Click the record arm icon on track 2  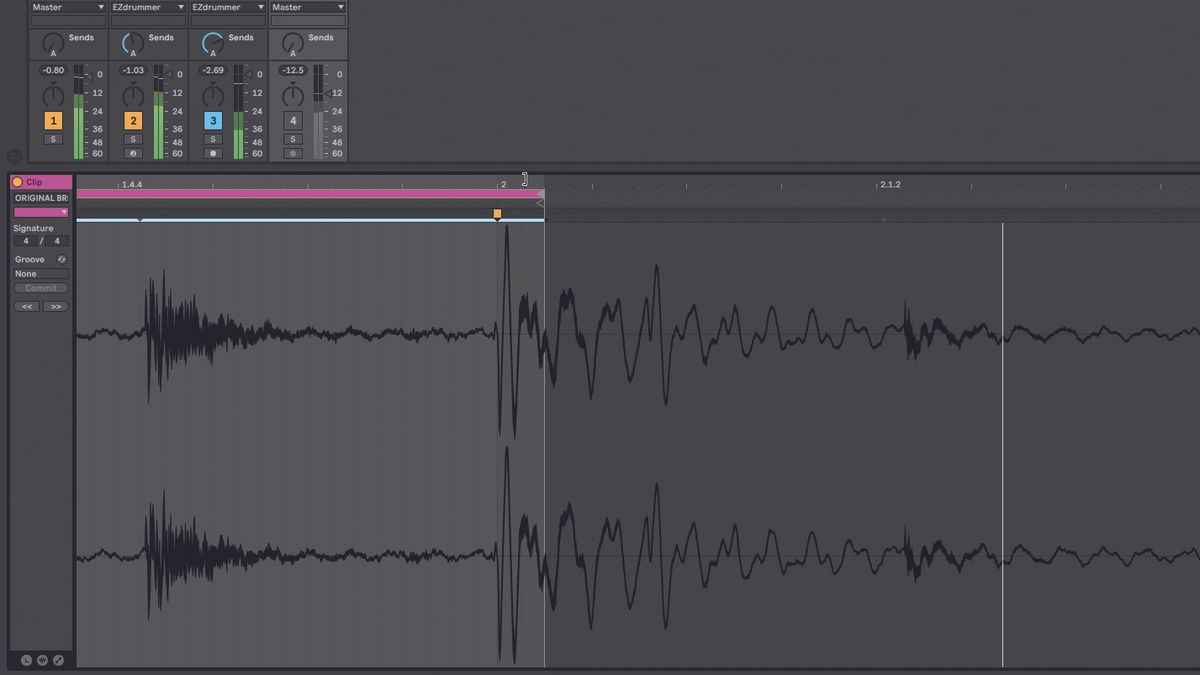tap(133, 152)
